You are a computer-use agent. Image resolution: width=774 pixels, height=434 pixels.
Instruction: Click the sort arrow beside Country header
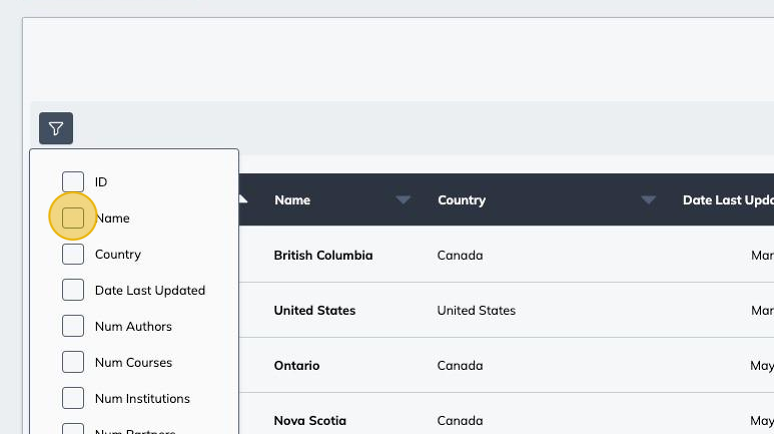click(648, 200)
